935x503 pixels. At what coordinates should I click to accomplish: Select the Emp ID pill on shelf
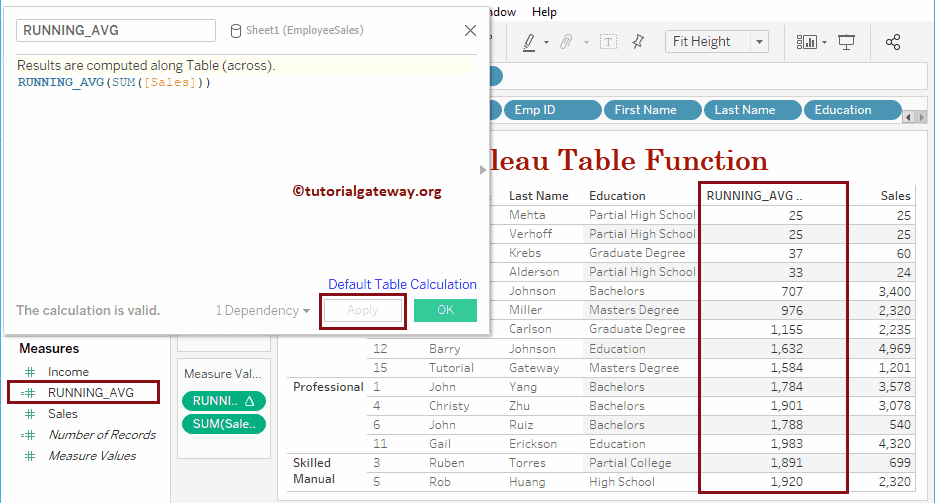click(x=553, y=110)
